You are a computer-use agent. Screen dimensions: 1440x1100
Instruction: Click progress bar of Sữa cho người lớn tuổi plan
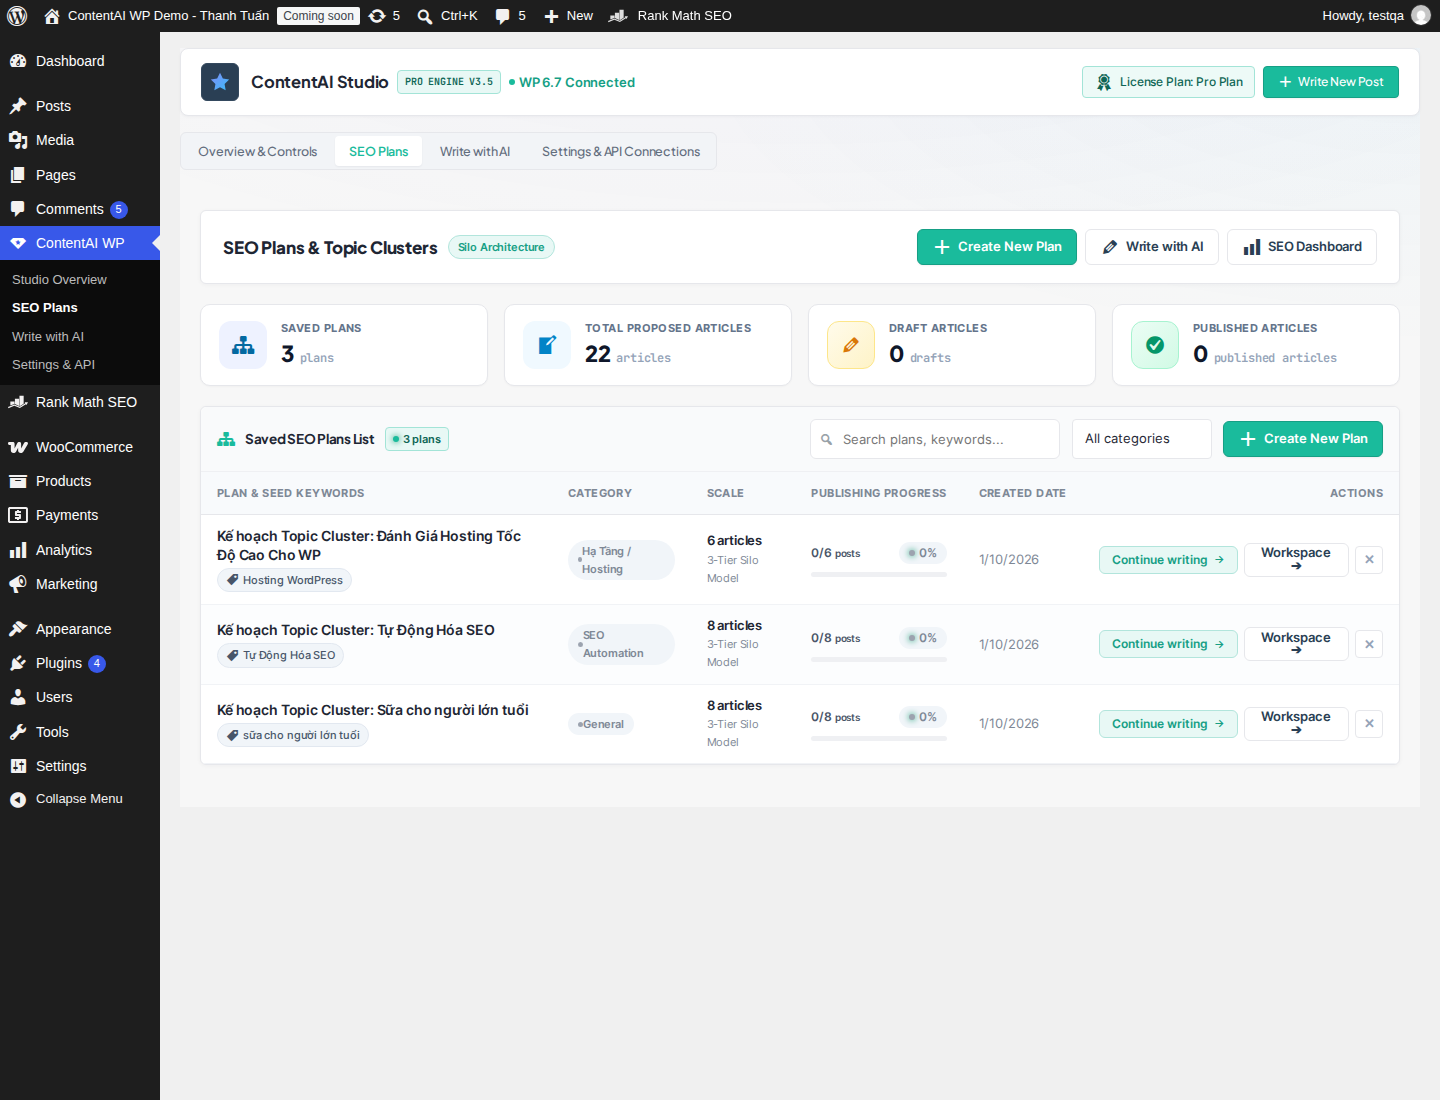click(x=879, y=738)
